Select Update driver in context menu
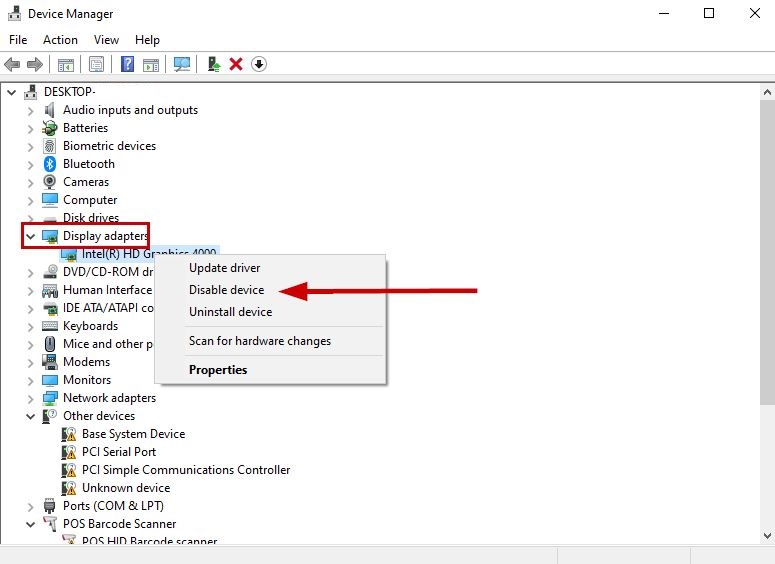The image size is (775, 564). (224, 268)
